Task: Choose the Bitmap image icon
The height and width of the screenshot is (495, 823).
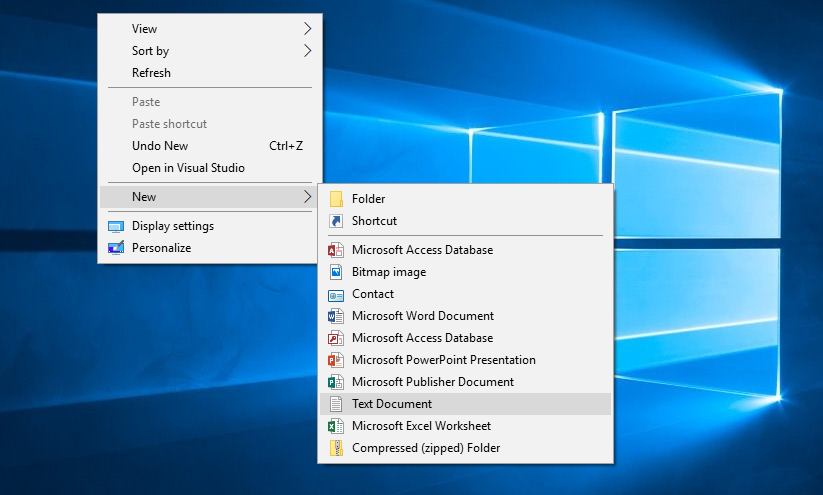Action: point(336,272)
